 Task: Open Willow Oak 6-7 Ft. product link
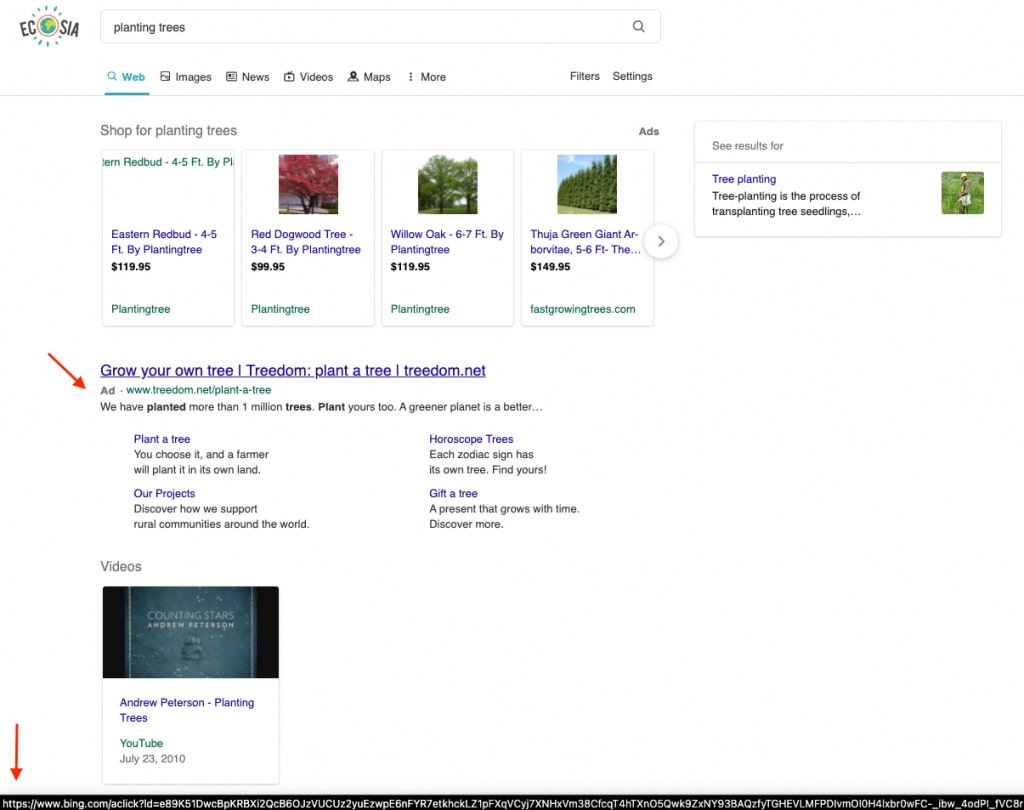tap(447, 242)
